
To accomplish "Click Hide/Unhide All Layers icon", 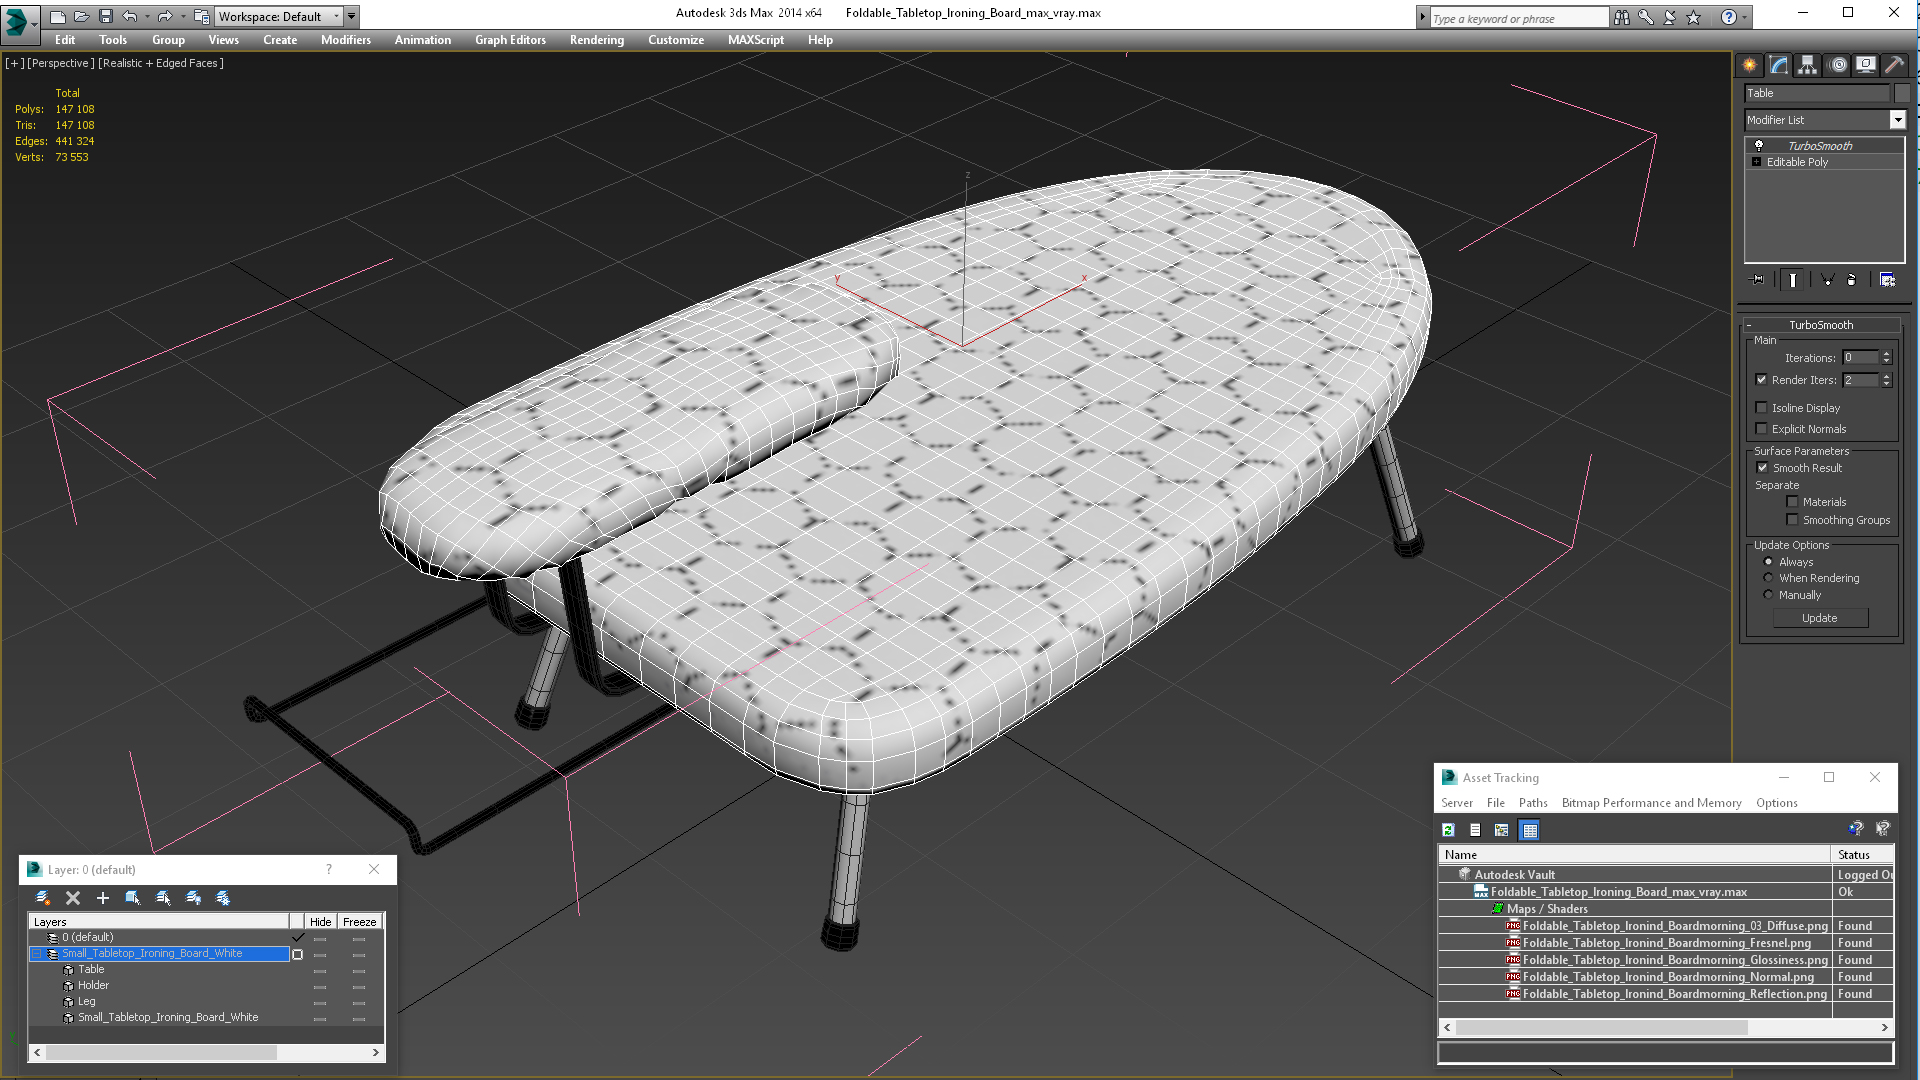I will [x=193, y=898].
